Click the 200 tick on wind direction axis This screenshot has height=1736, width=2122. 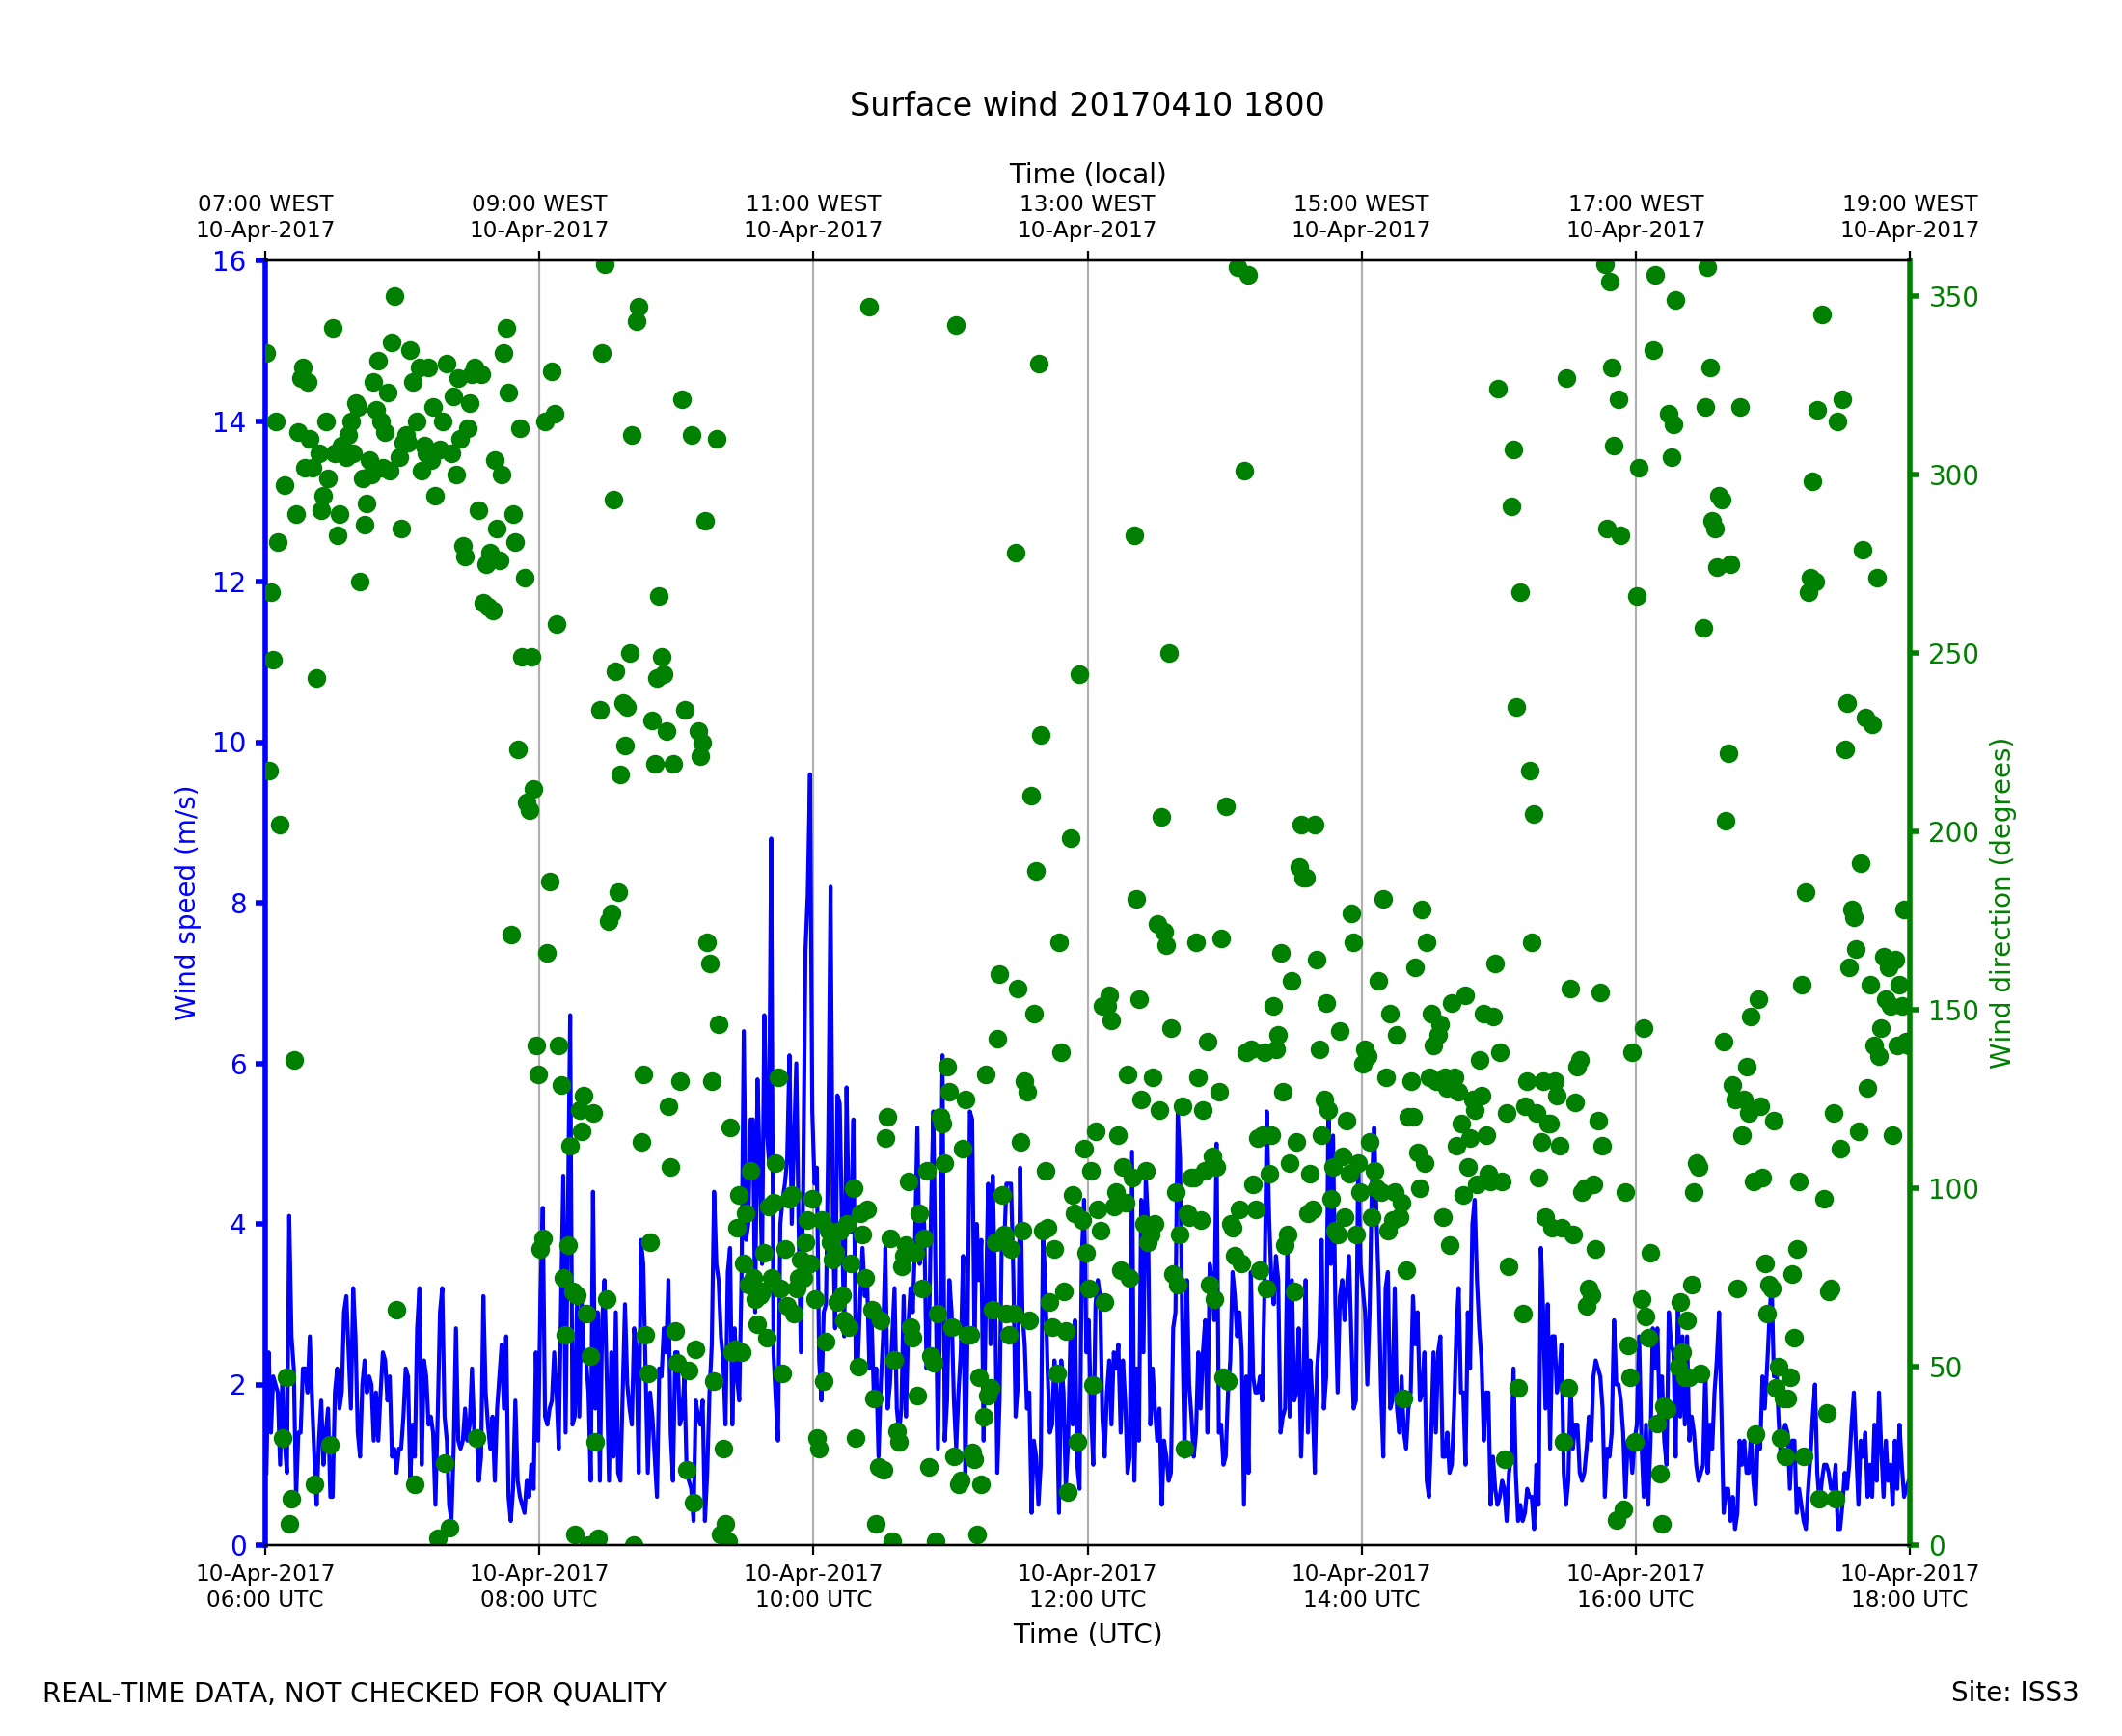click(1953, 833)
